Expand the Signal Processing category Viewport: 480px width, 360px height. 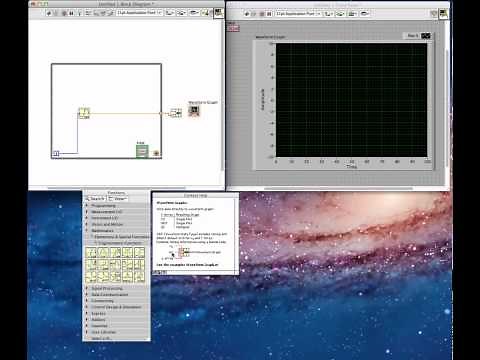pyautogui.click(x=116, y=288)
